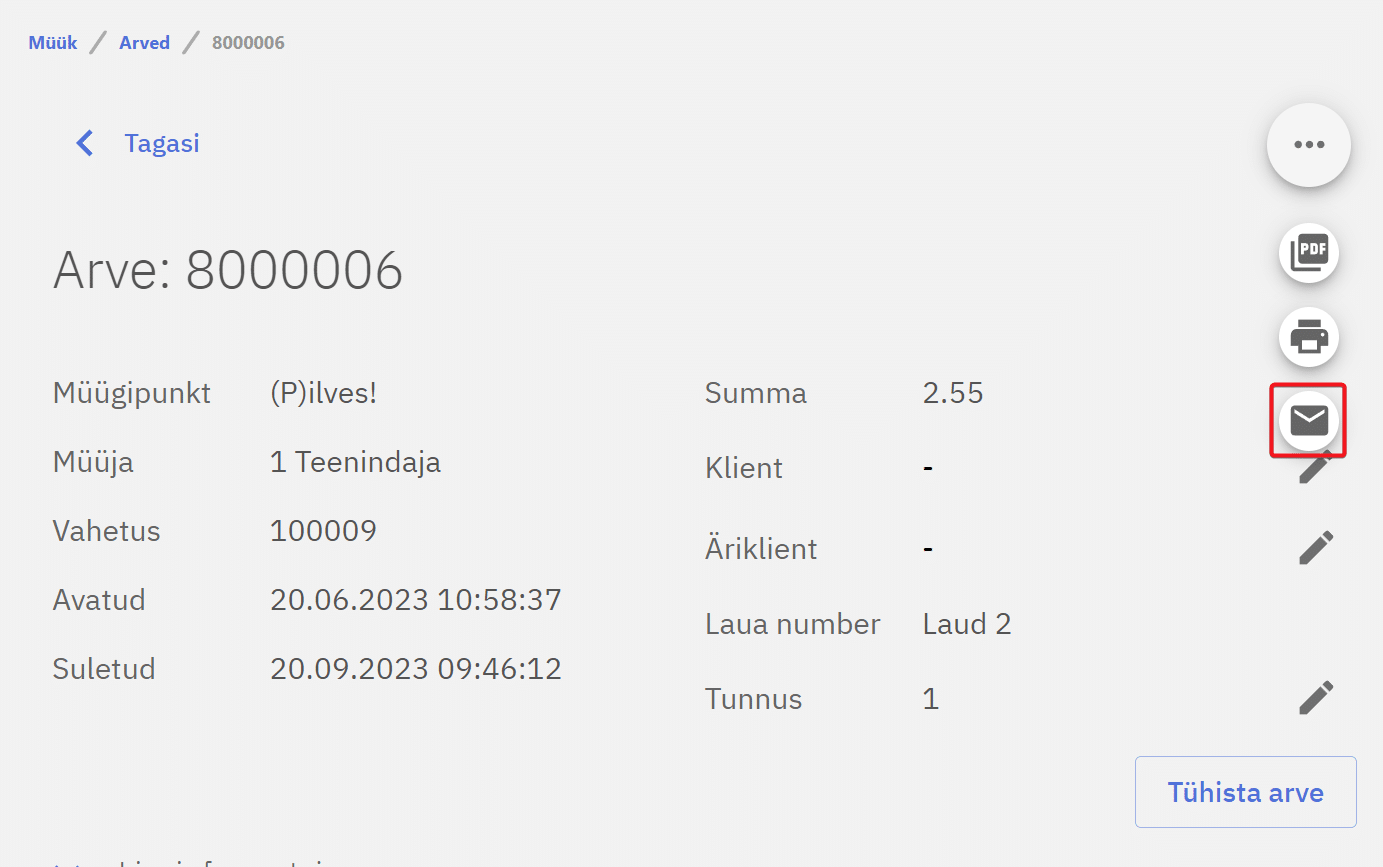Go to Müük in the breadcrumb
1383x867 pixels.
pos(53,43)
